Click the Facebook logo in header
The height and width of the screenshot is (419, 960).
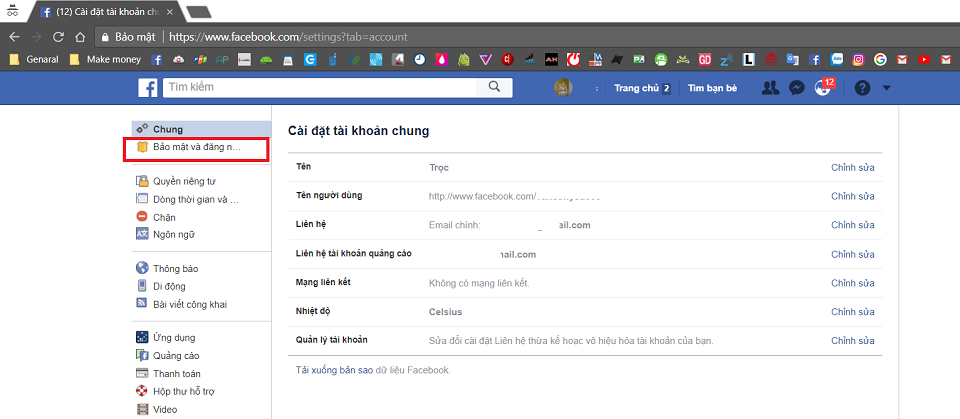[x=148, y=88]
